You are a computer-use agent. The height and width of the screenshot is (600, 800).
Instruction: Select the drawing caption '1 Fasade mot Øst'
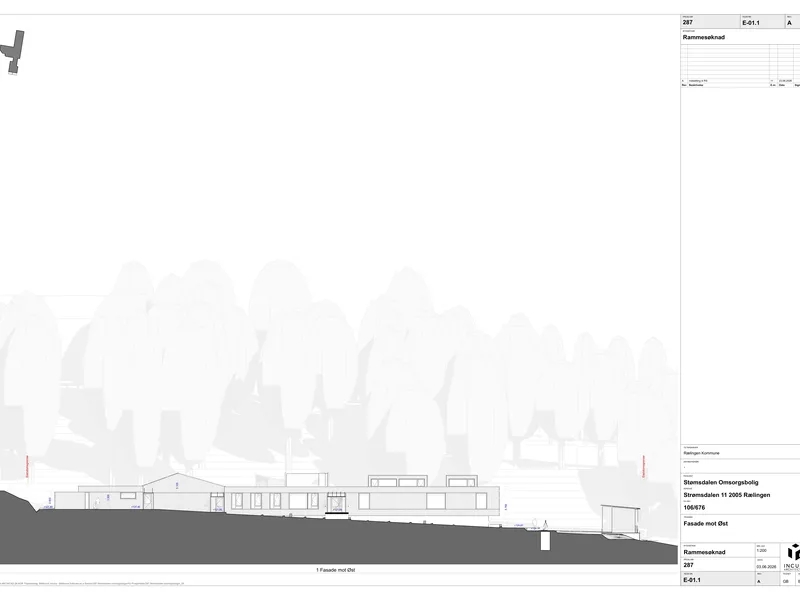click(x=336, y=570)
